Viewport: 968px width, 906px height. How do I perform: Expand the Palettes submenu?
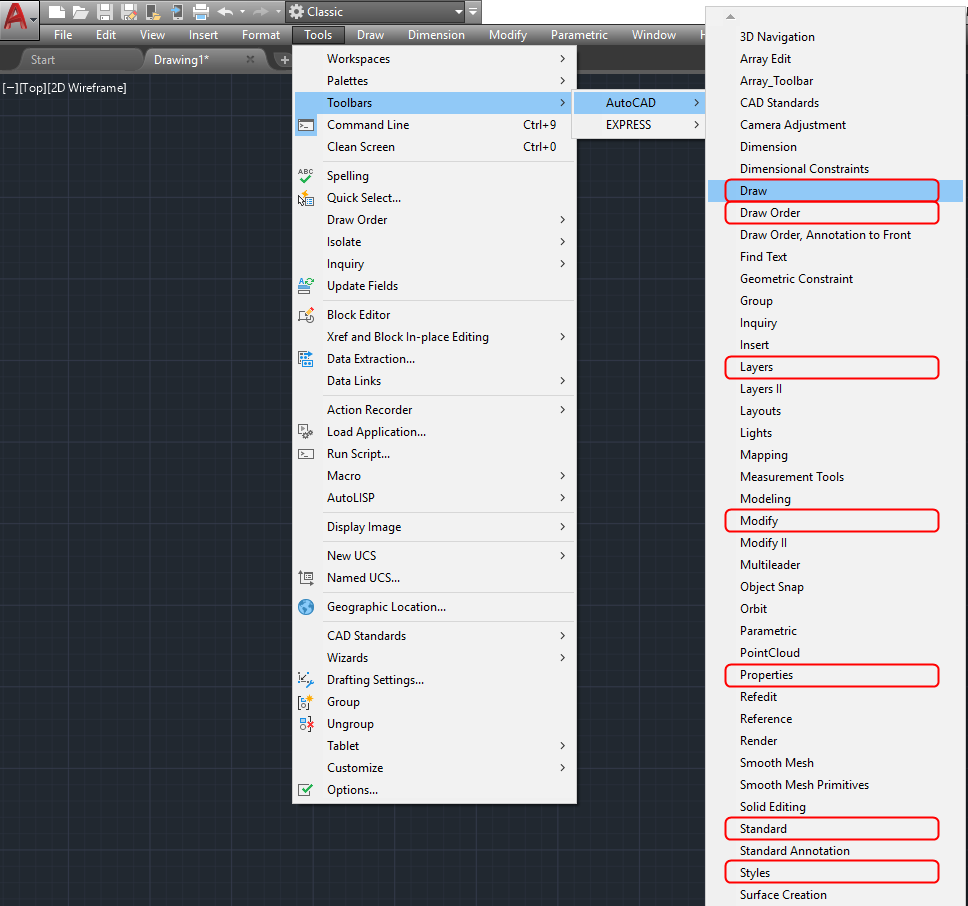click(435, 81)
